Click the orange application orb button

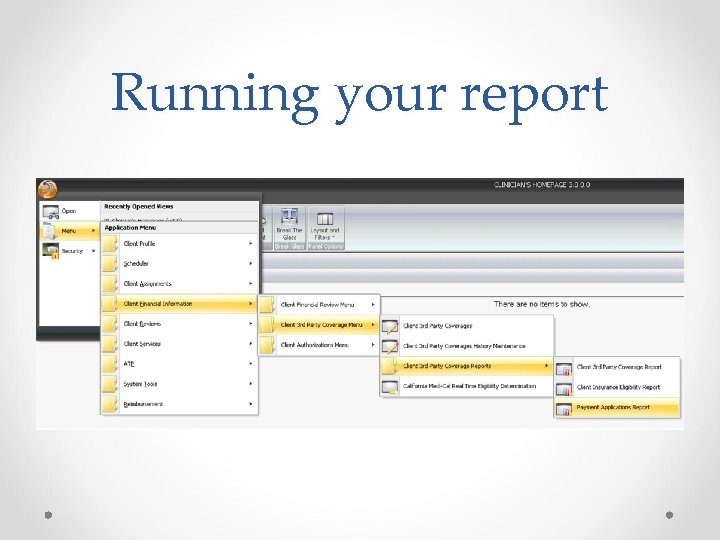pos(47,189)
